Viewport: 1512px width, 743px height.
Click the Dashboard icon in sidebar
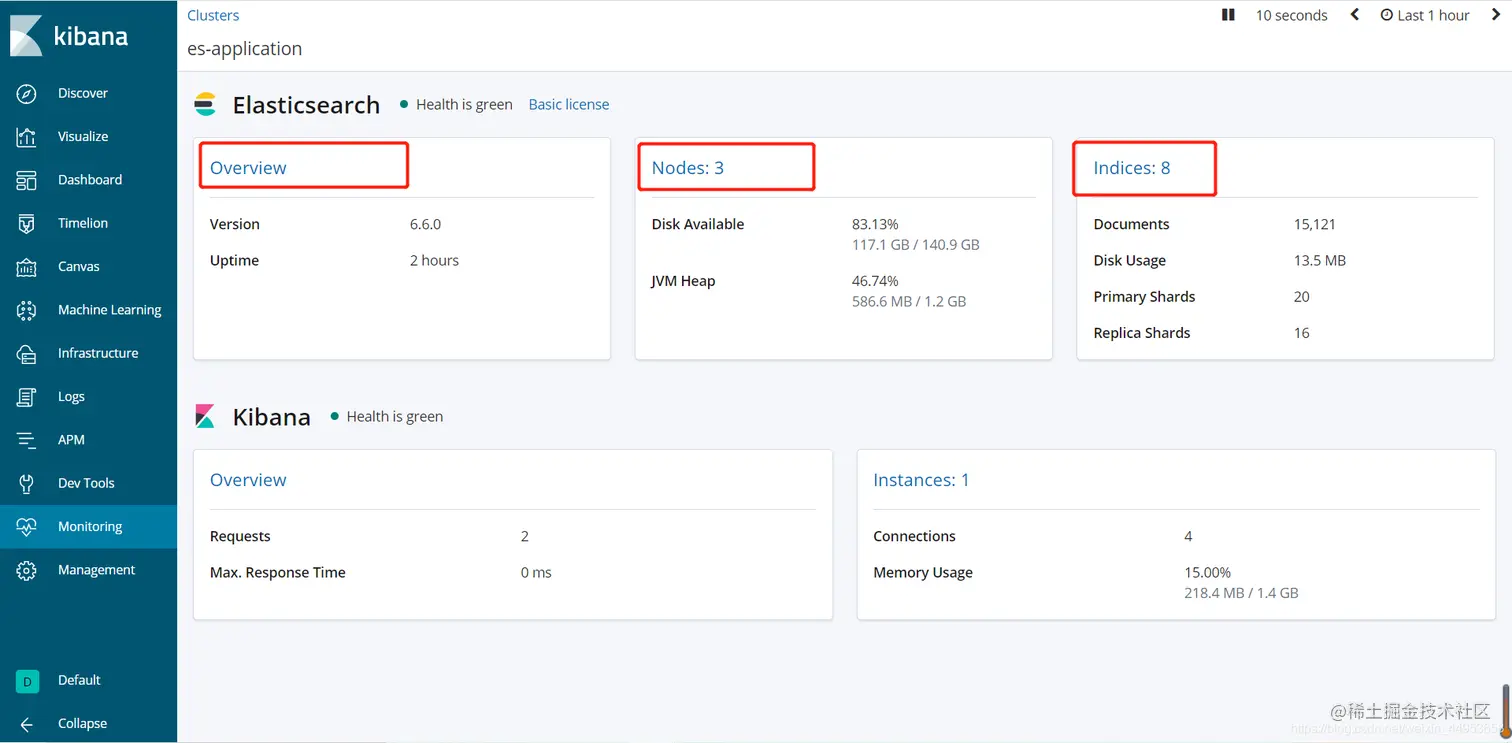[27, 180]
